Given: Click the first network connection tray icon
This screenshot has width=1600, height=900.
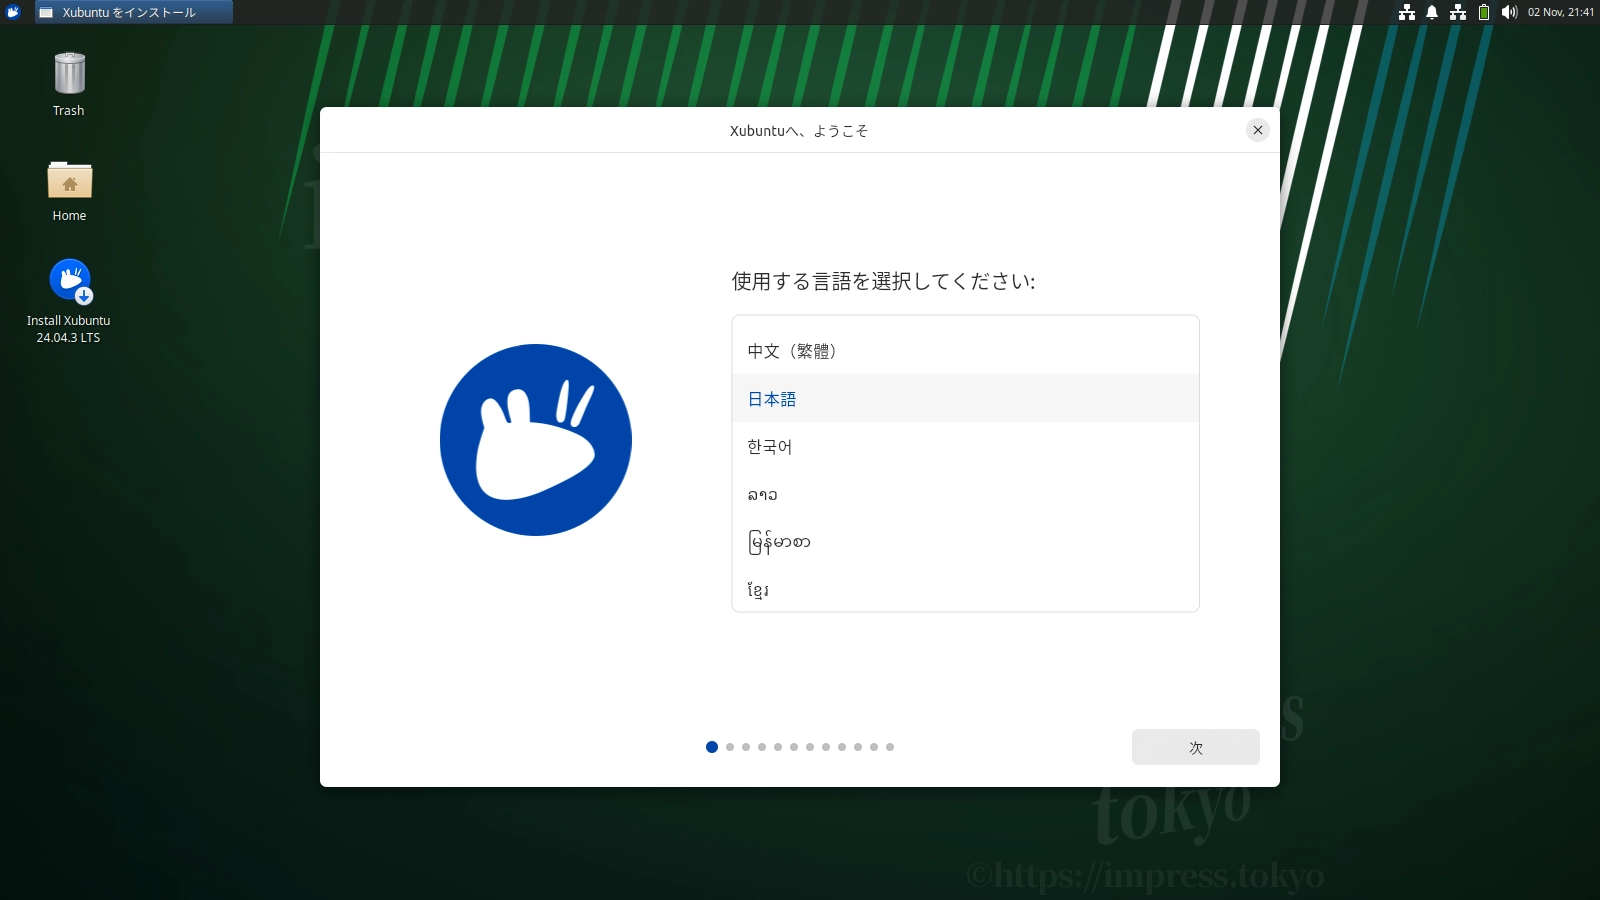Looking at the screenshot, I should pyautogui.click(x=1407, y=12).
